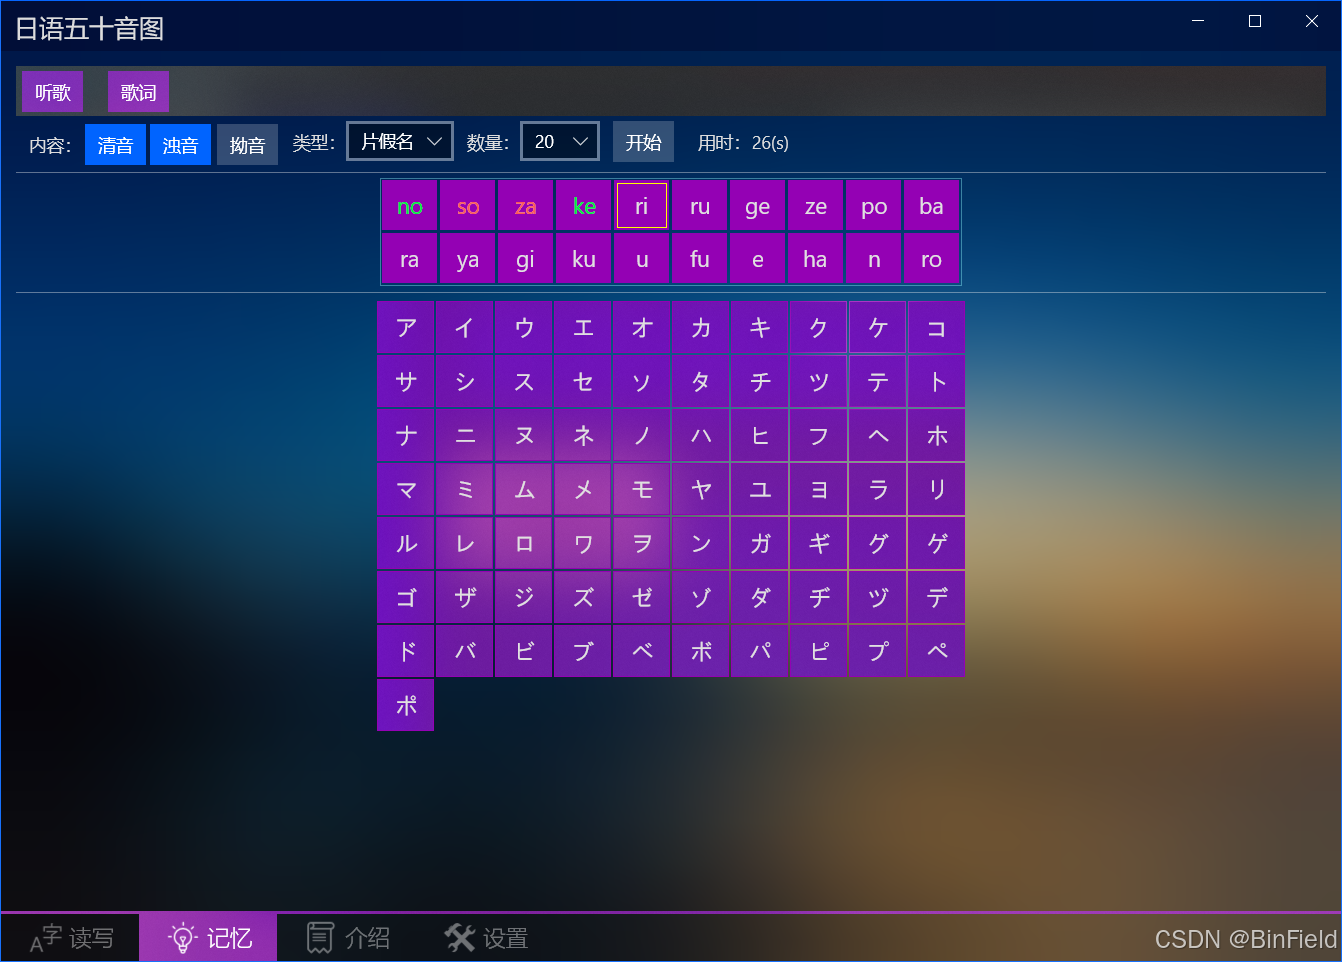Viewport: 1342px width, 962px height.
Task: Pick the katakana ウ tile
Action: click(524, 327)
